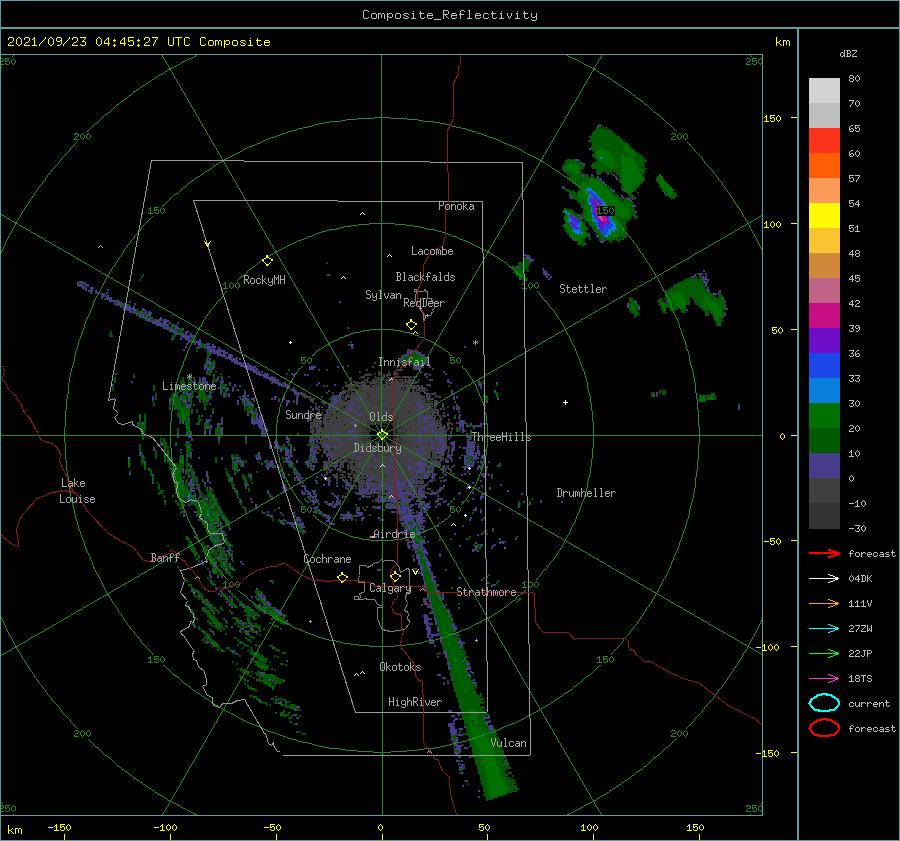This screenshot has height=841, width=900.
Task: Click the white 04DK arrow icon
Action: (824, 579)
